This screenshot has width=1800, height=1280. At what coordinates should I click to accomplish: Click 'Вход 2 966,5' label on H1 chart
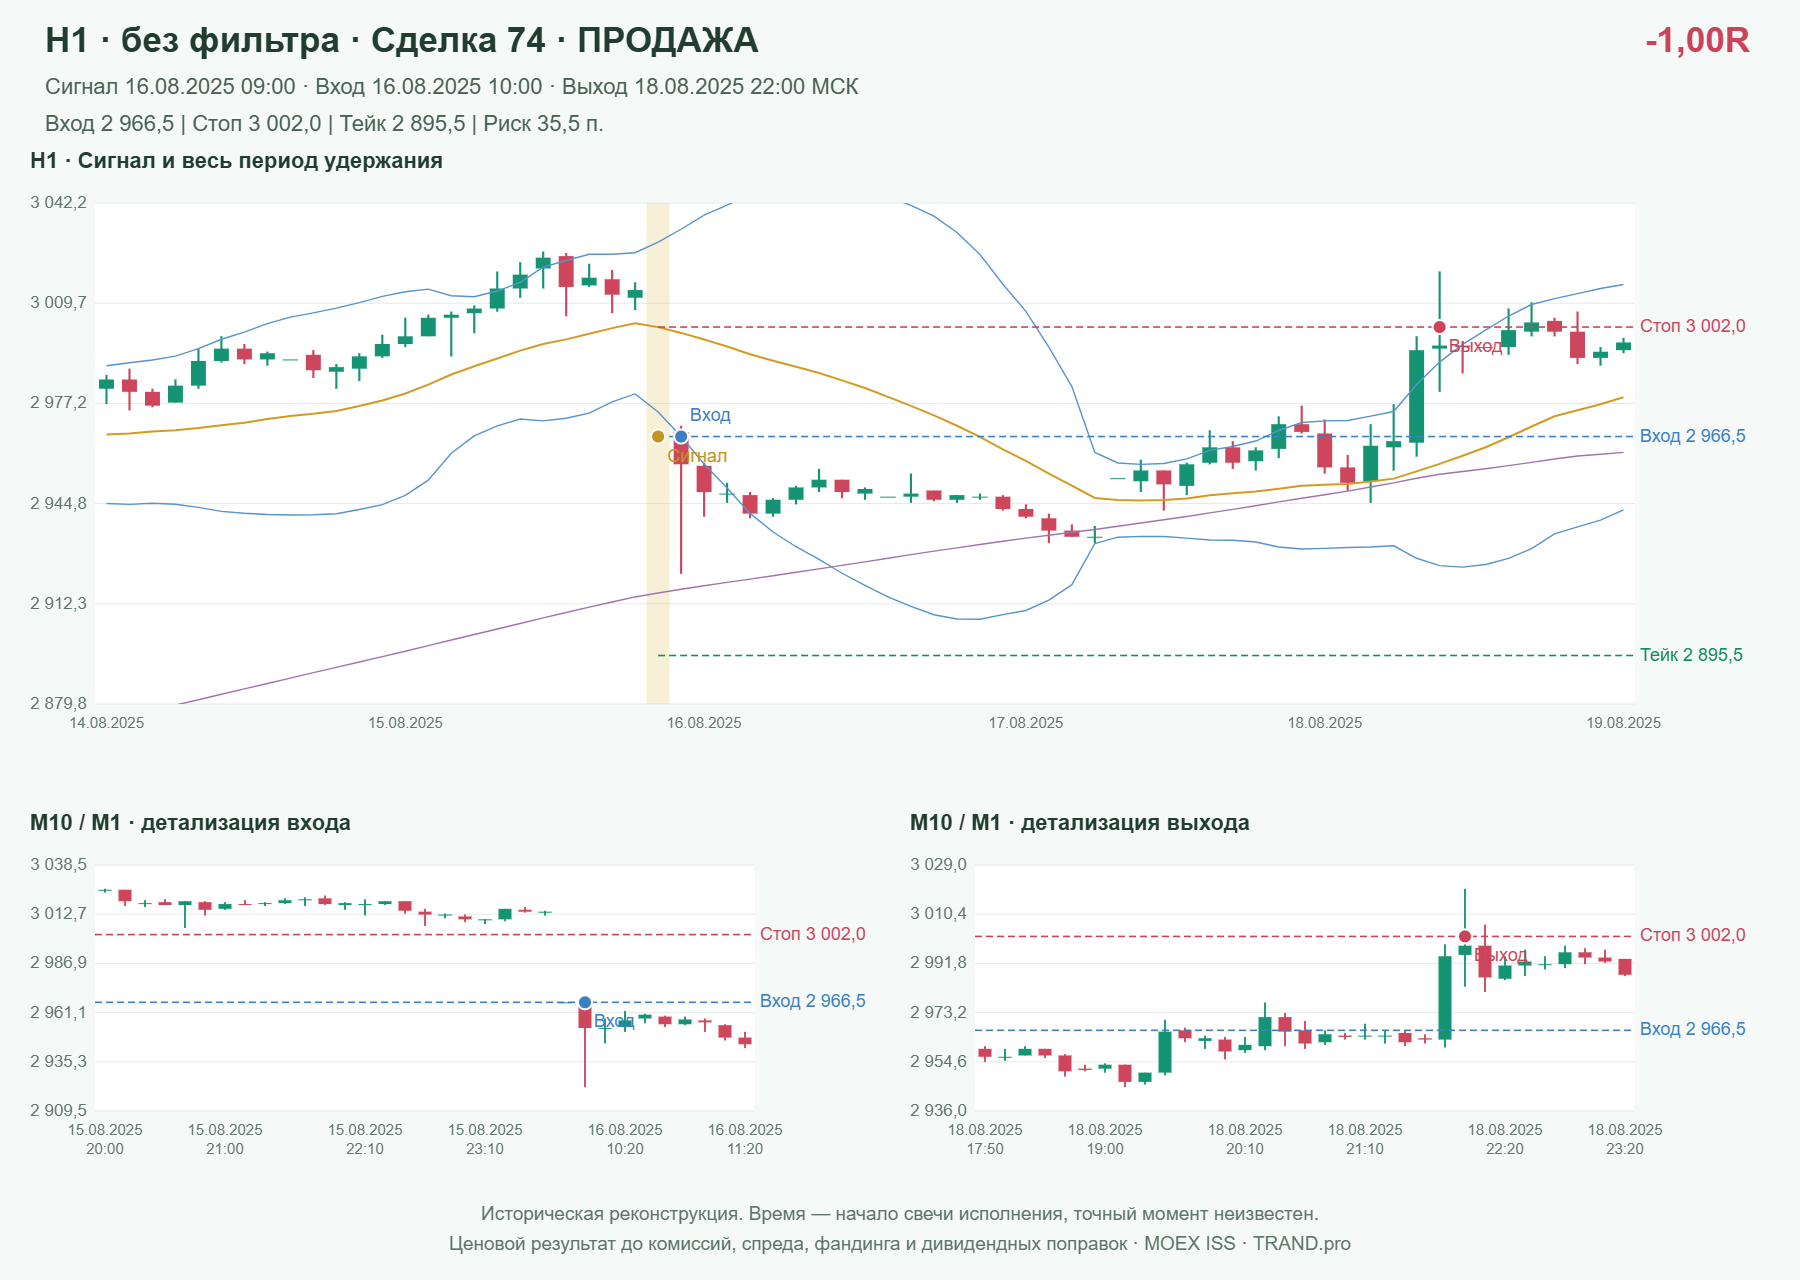(x=1693, y=436)
